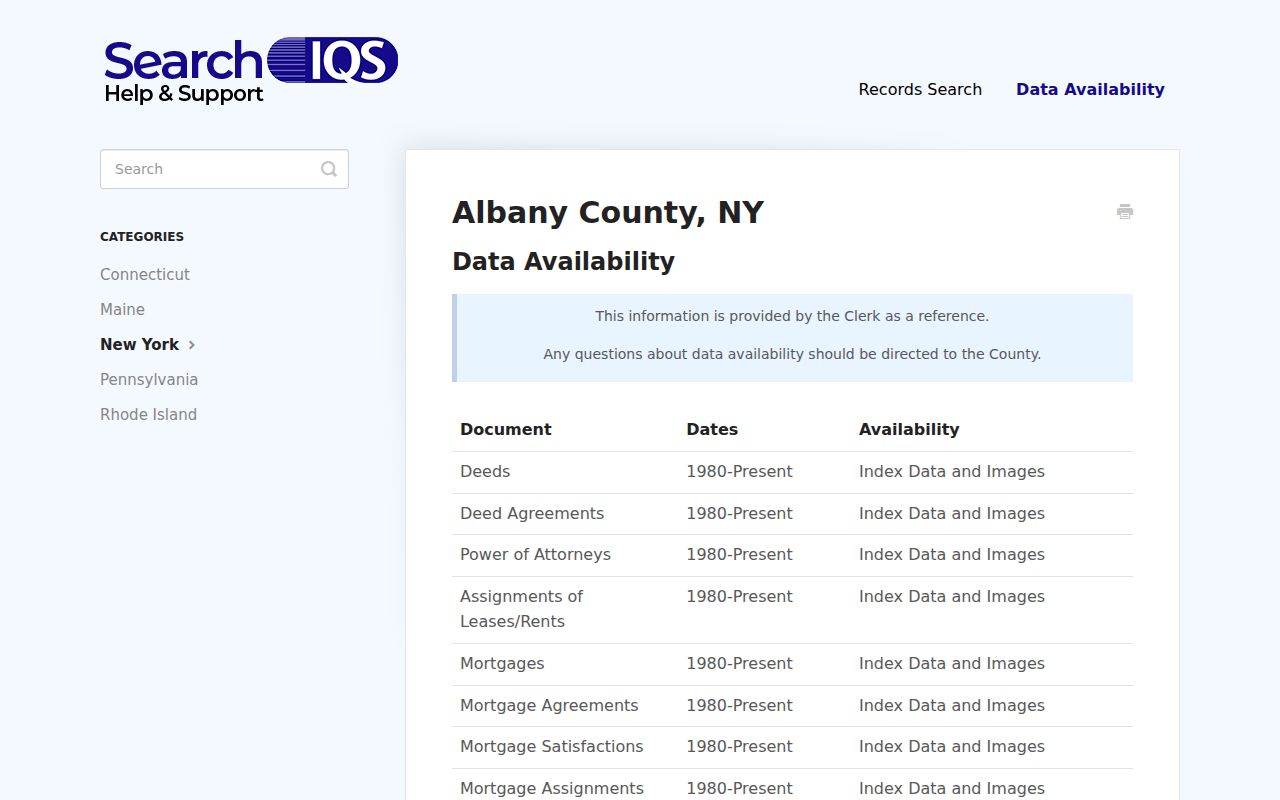Click the Mortgage Satisfactions cell
Viewport: 1280px width, 800px height.
click(x=552, y=746)
